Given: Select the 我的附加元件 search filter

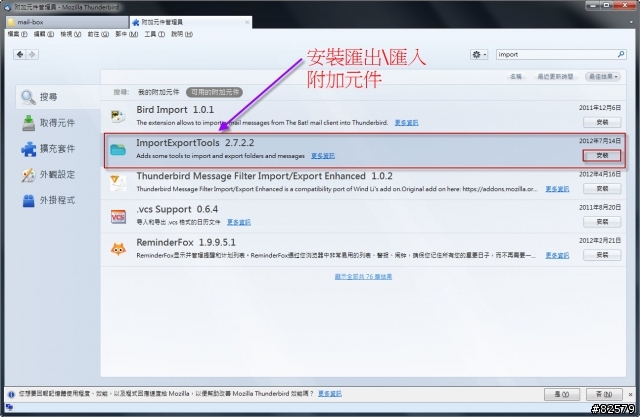Looking at the screenshot, I should (158, 92).
